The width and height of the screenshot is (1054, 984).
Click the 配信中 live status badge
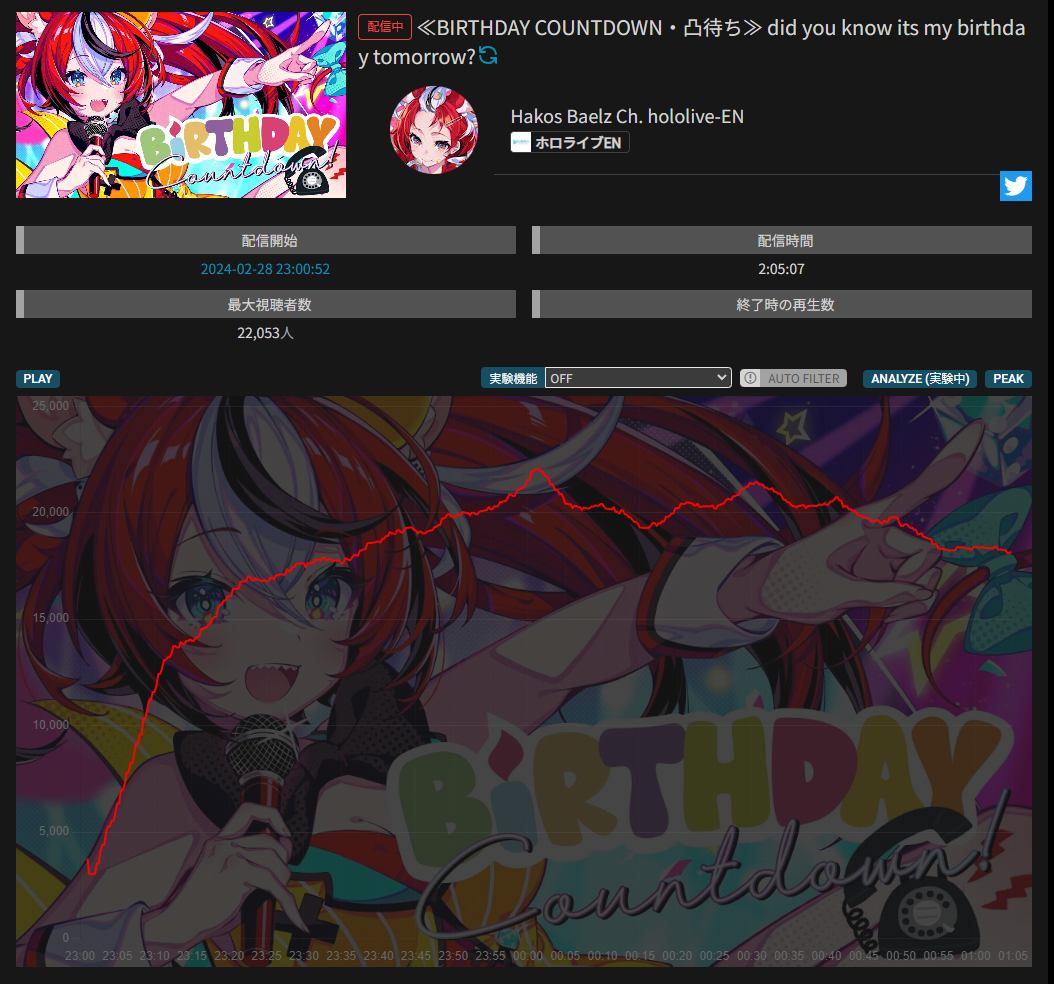click(x=384, y=27)
